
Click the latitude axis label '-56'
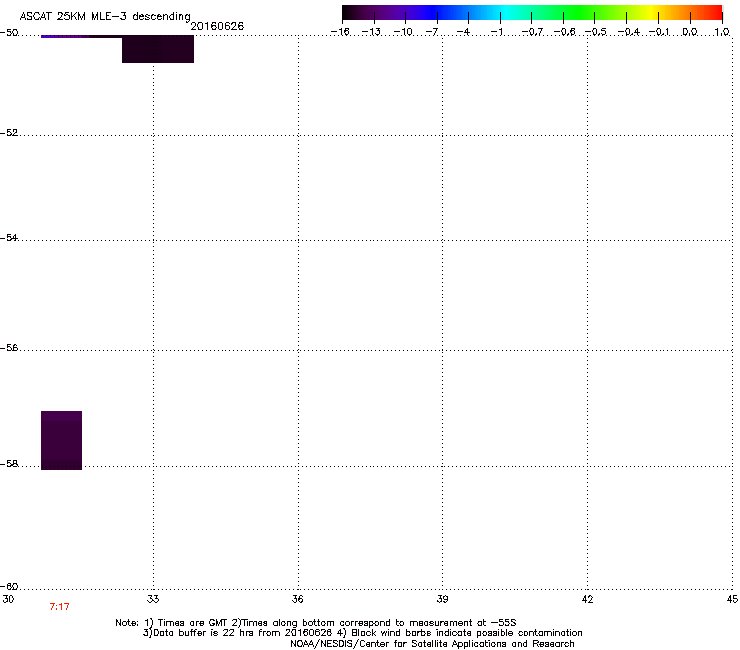[9, 348]
